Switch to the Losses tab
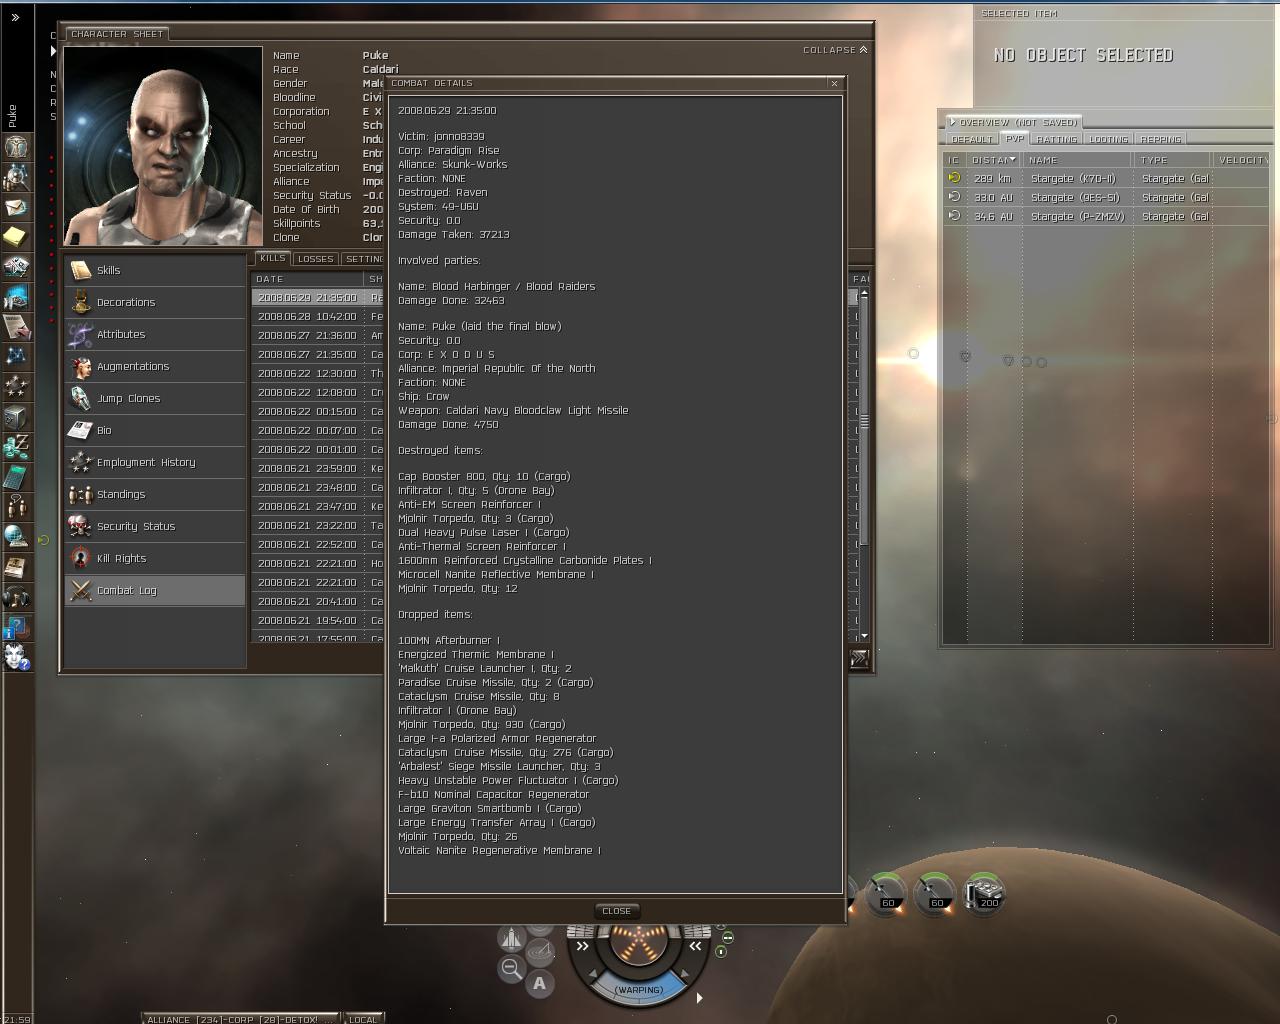Image resolution: width=1280 pixels, height=1024 pixels. tap(316, 259)
